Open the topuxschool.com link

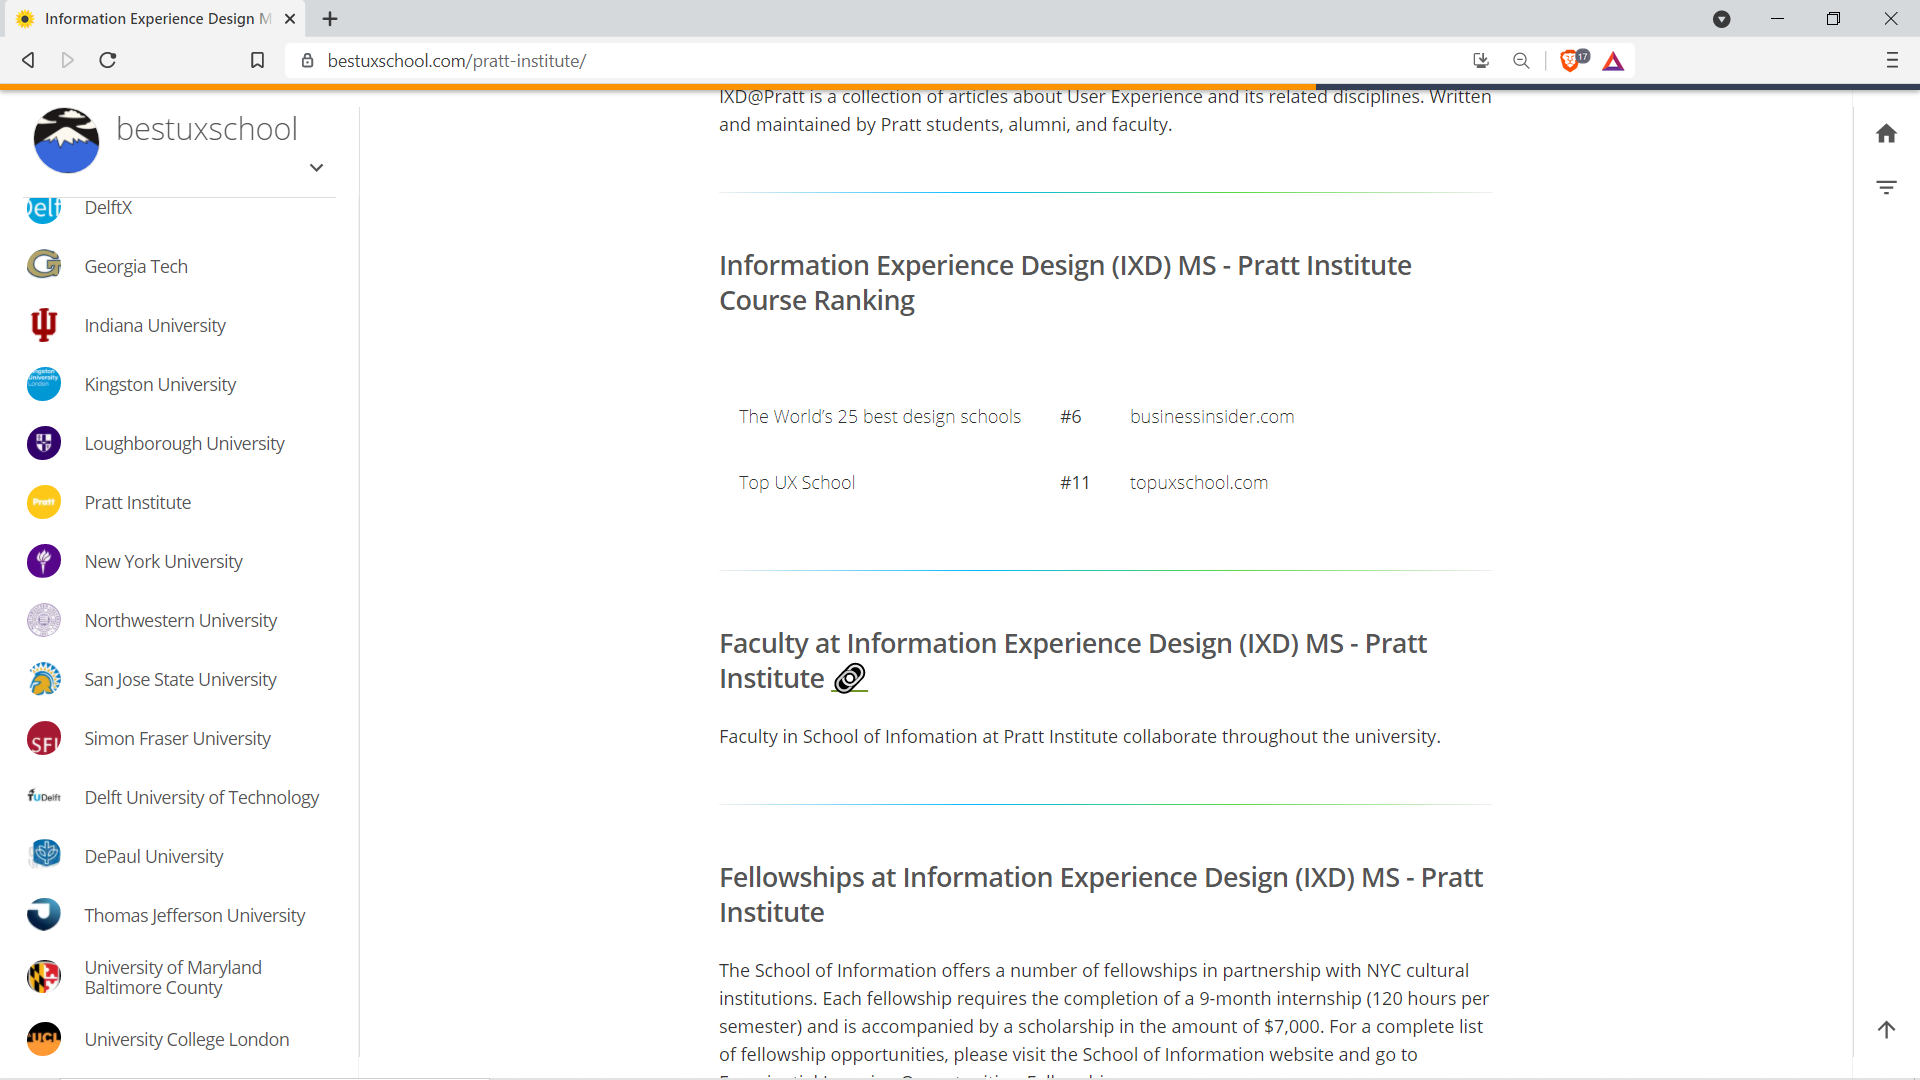[x=1198, y=482]
